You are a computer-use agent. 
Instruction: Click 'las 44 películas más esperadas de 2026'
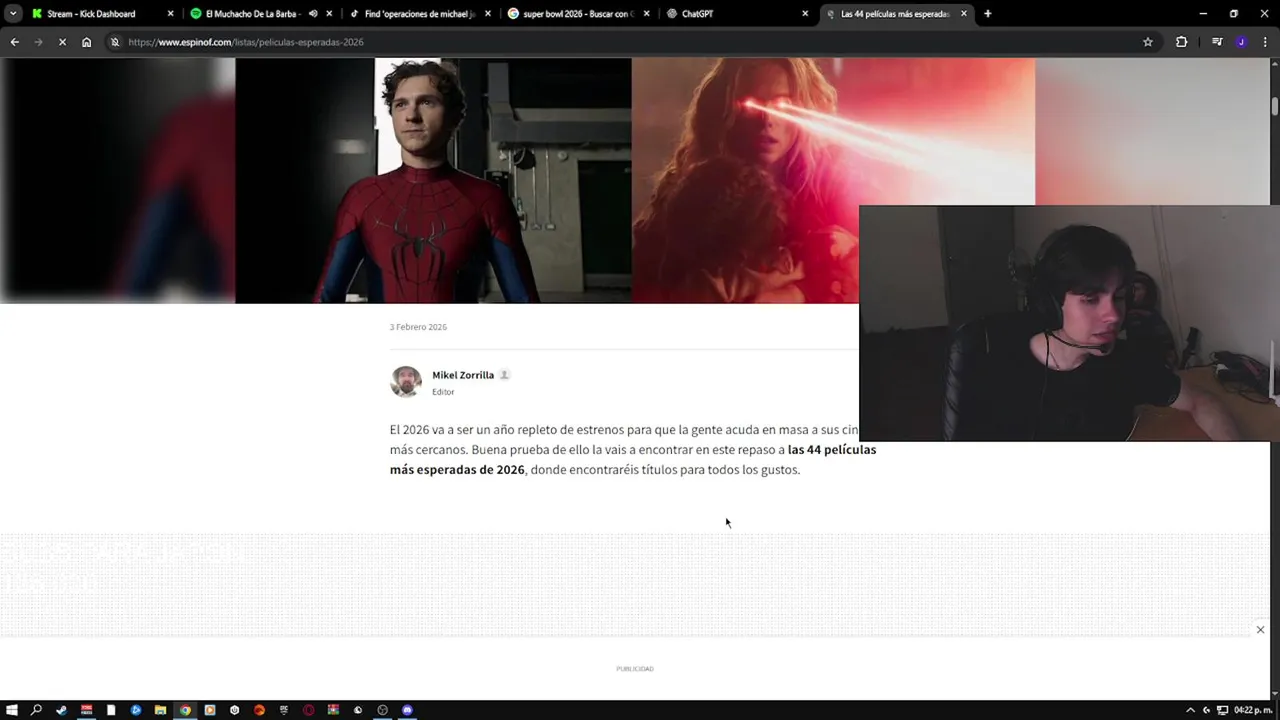(633, 459)
